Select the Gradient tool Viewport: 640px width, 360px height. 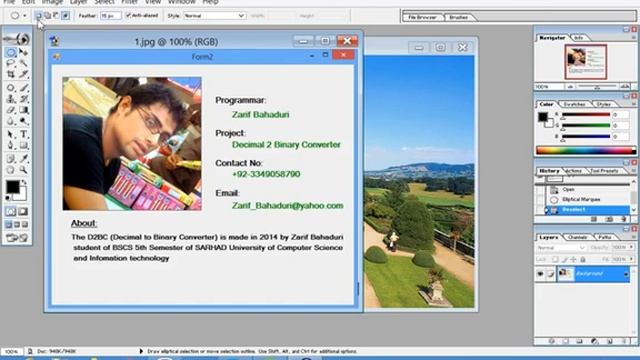23,110
